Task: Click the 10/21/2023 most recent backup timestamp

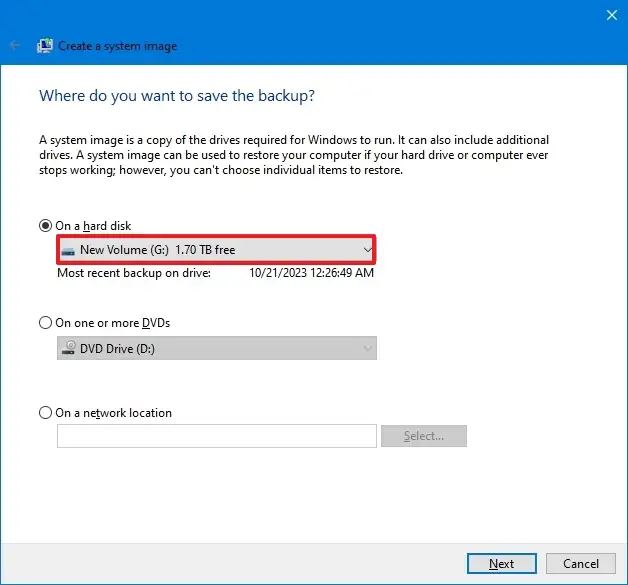Action: click(311, 272)
